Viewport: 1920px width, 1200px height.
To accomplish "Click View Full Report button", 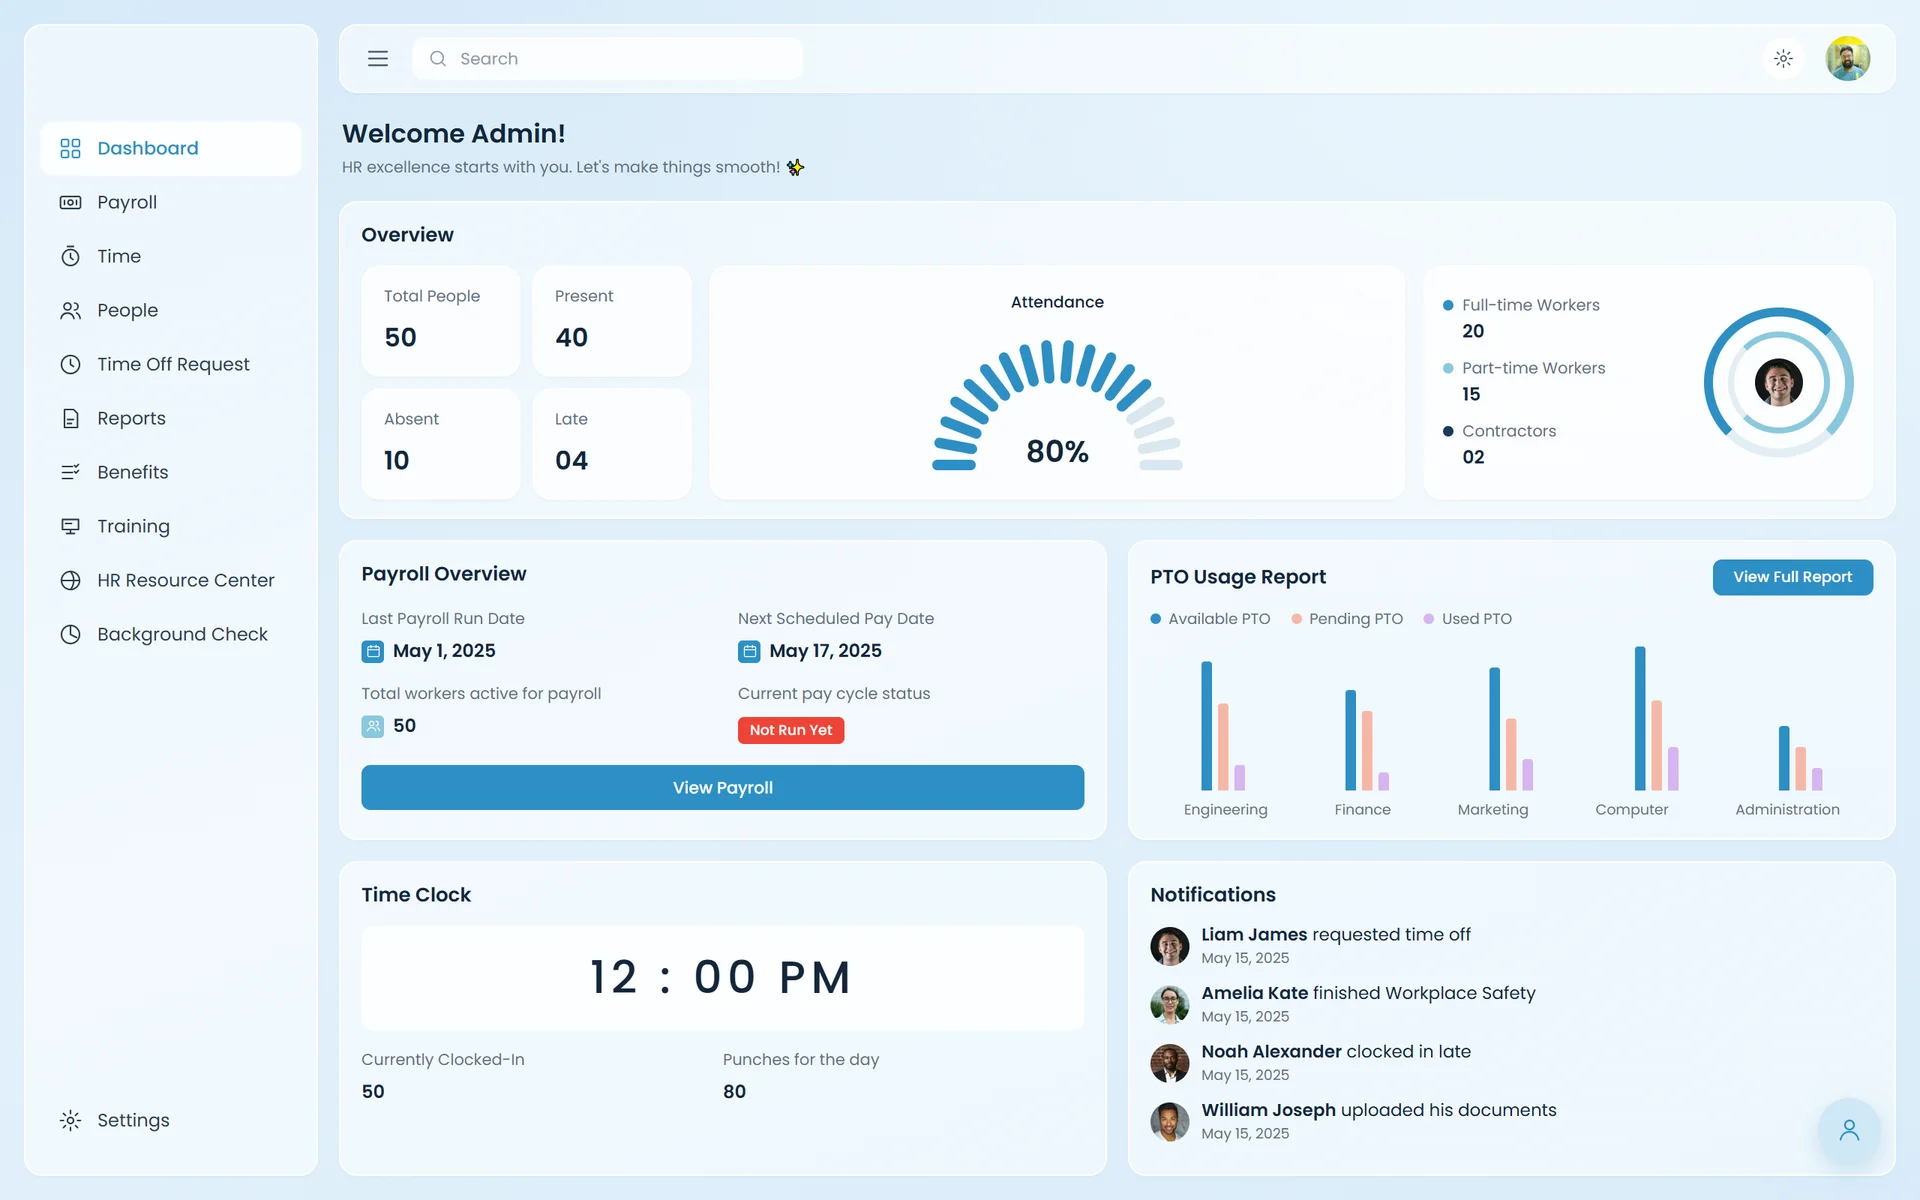I will [x=1792, y=577].
